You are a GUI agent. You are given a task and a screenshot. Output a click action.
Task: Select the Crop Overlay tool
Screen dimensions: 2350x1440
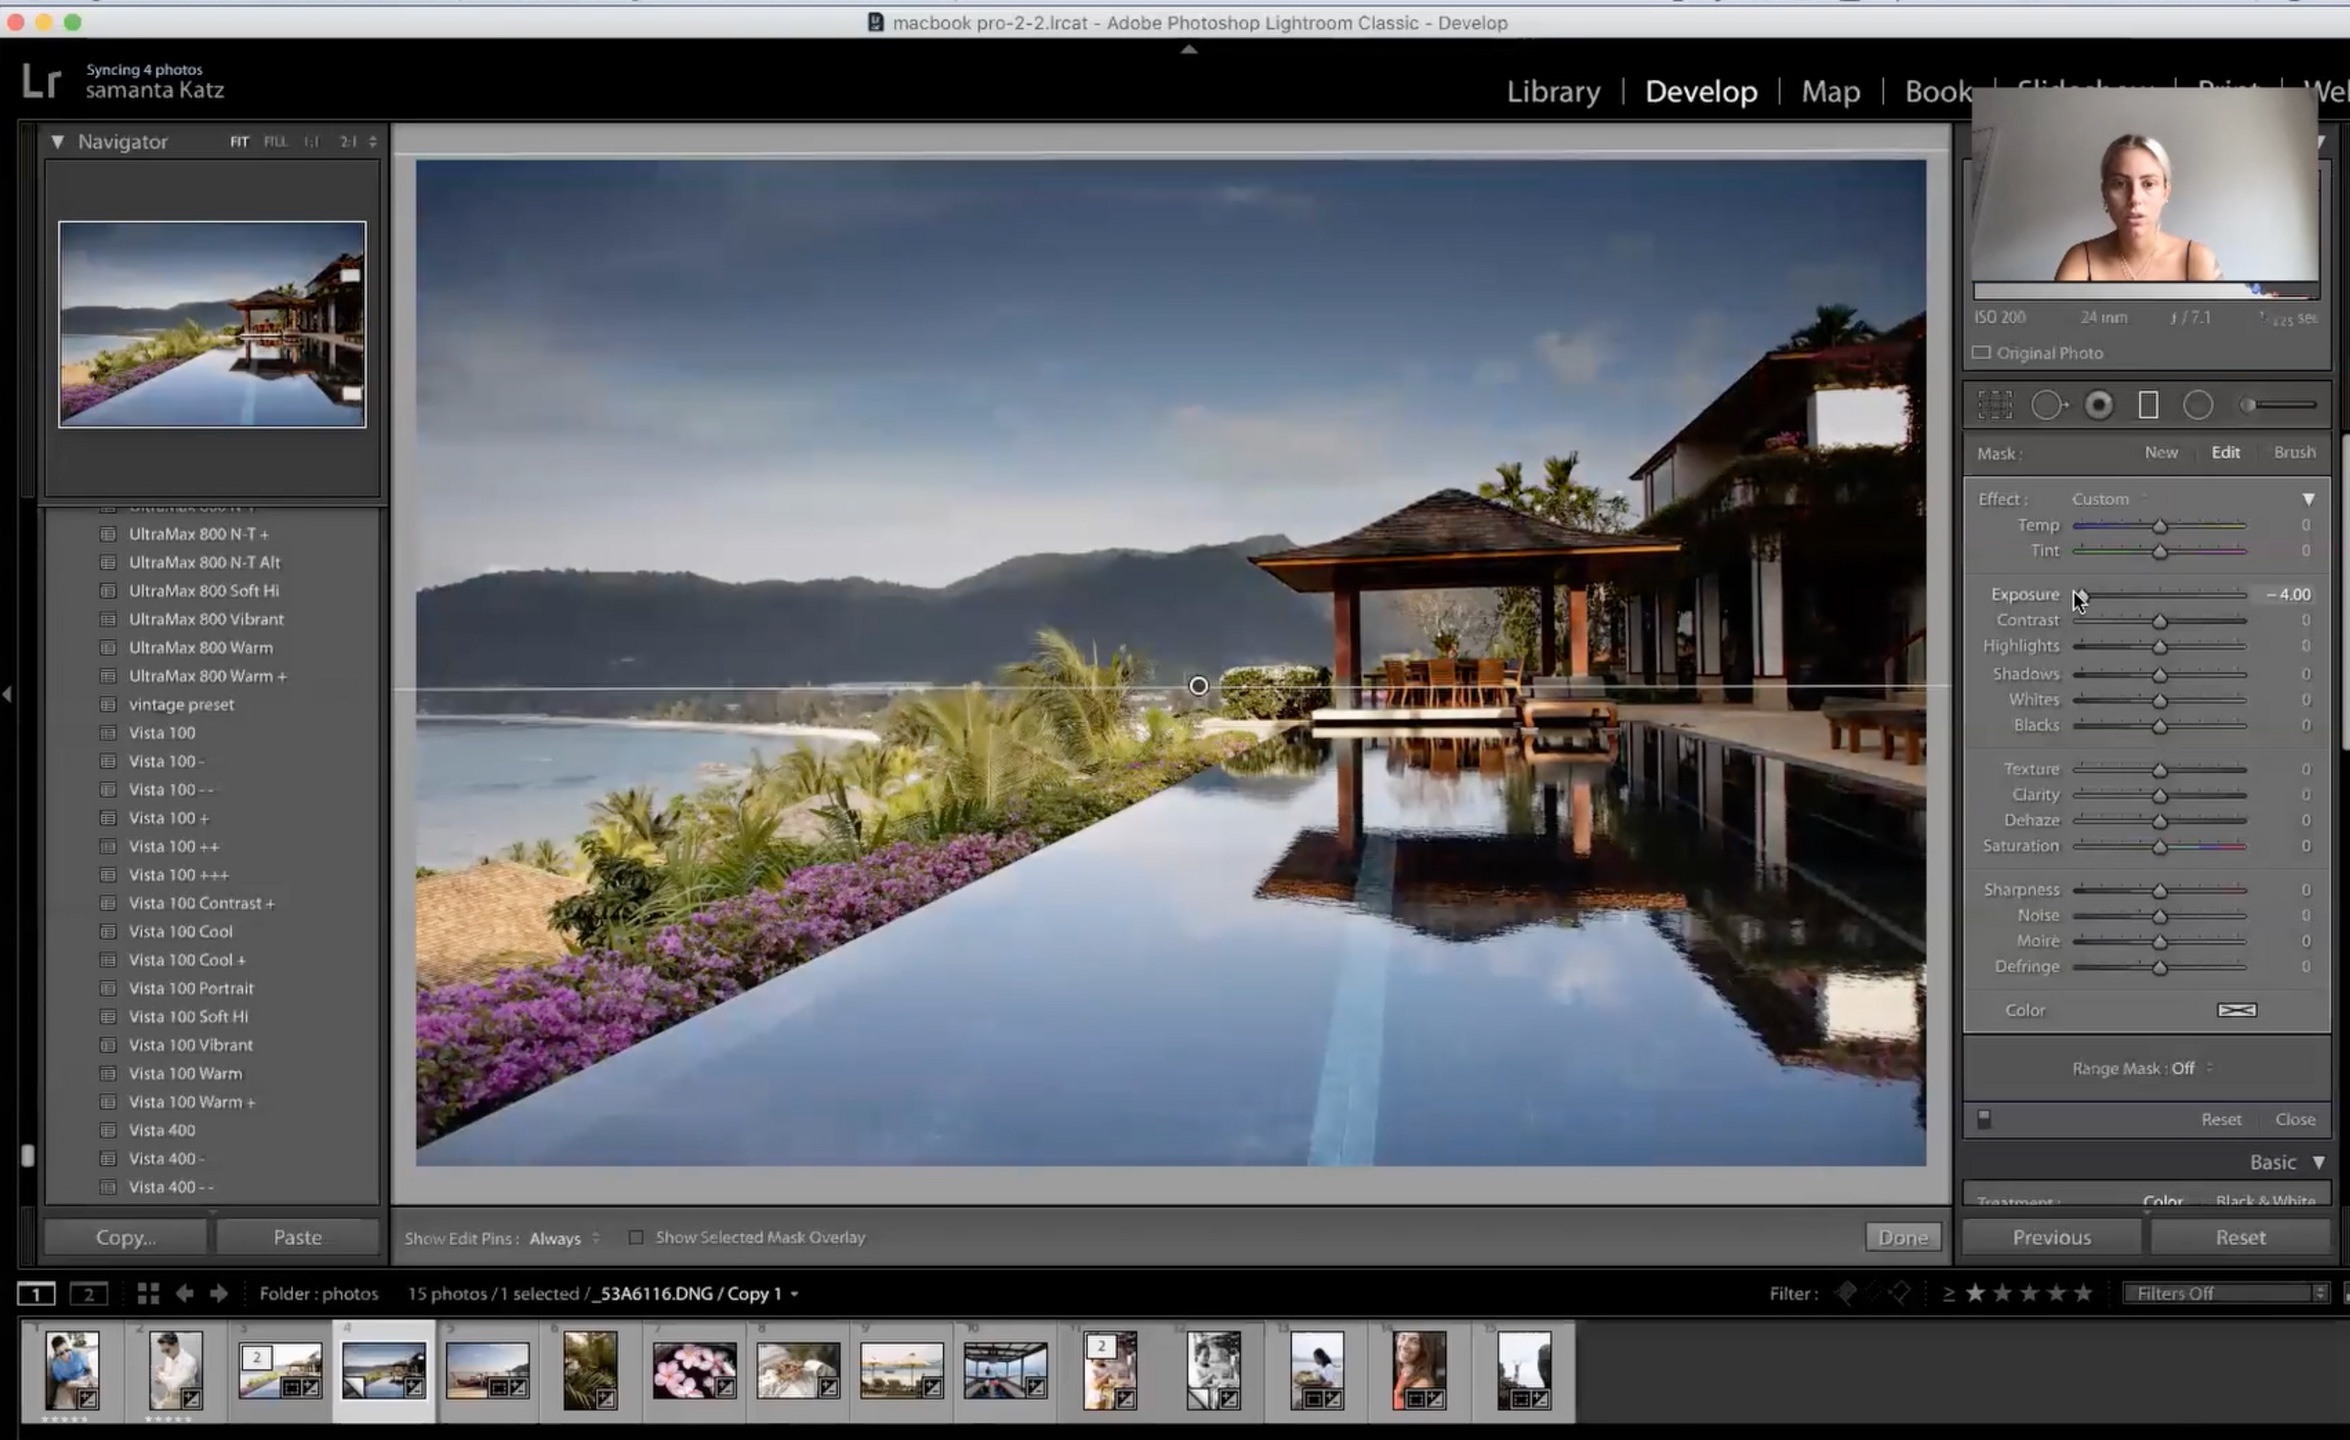click(1995, 405)
